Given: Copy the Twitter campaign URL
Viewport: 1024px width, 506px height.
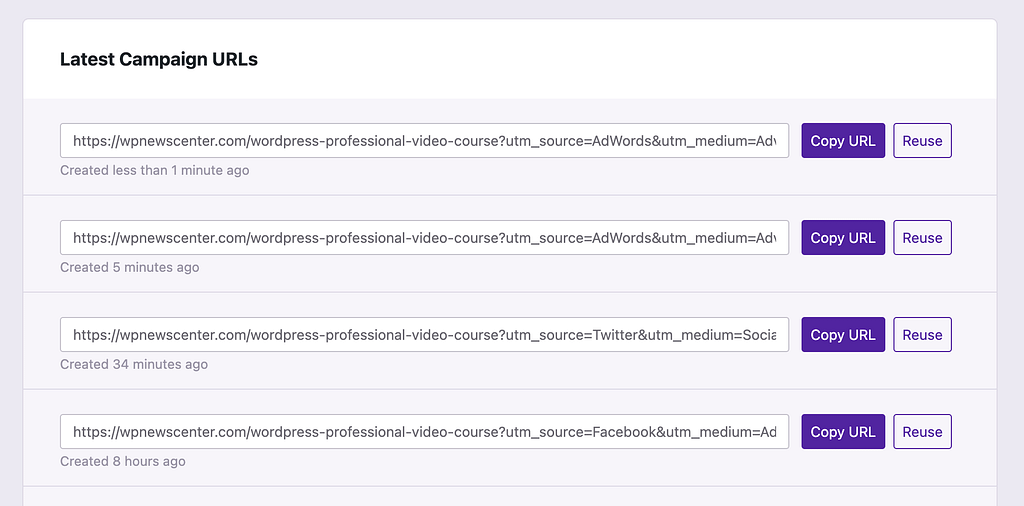Looking at the screenshot, I should pyautogui.click(x=842, y=335).
